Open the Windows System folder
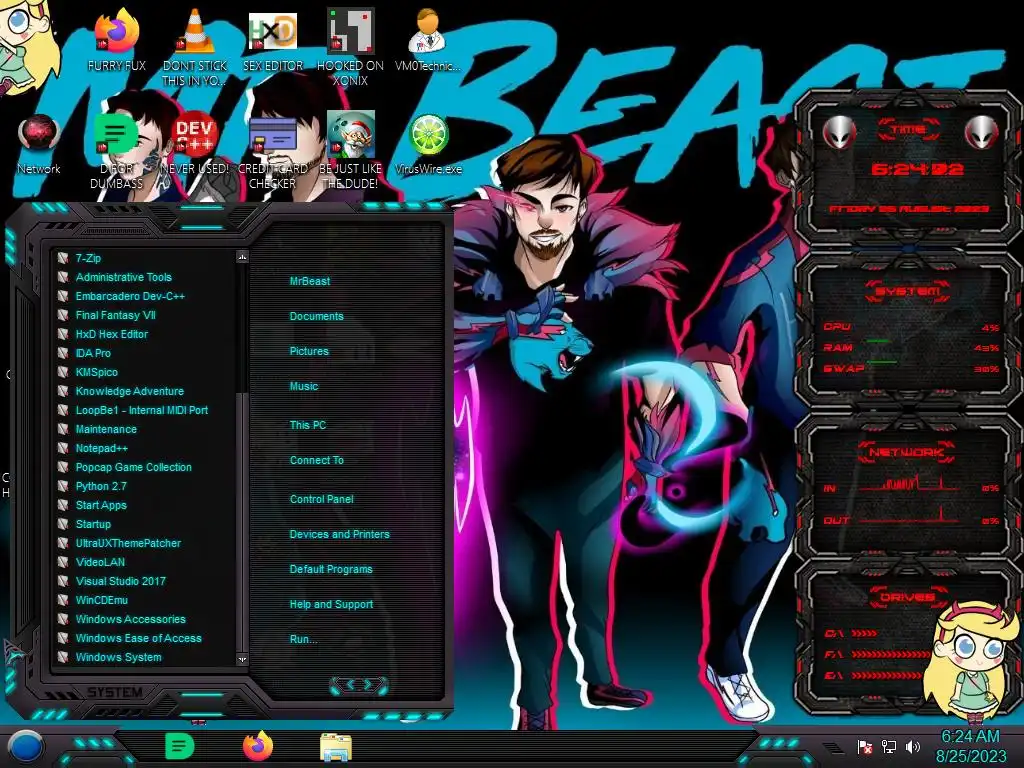Viewport: 1024px width, 768px height. pyautogui.click(x=118, y=657)
